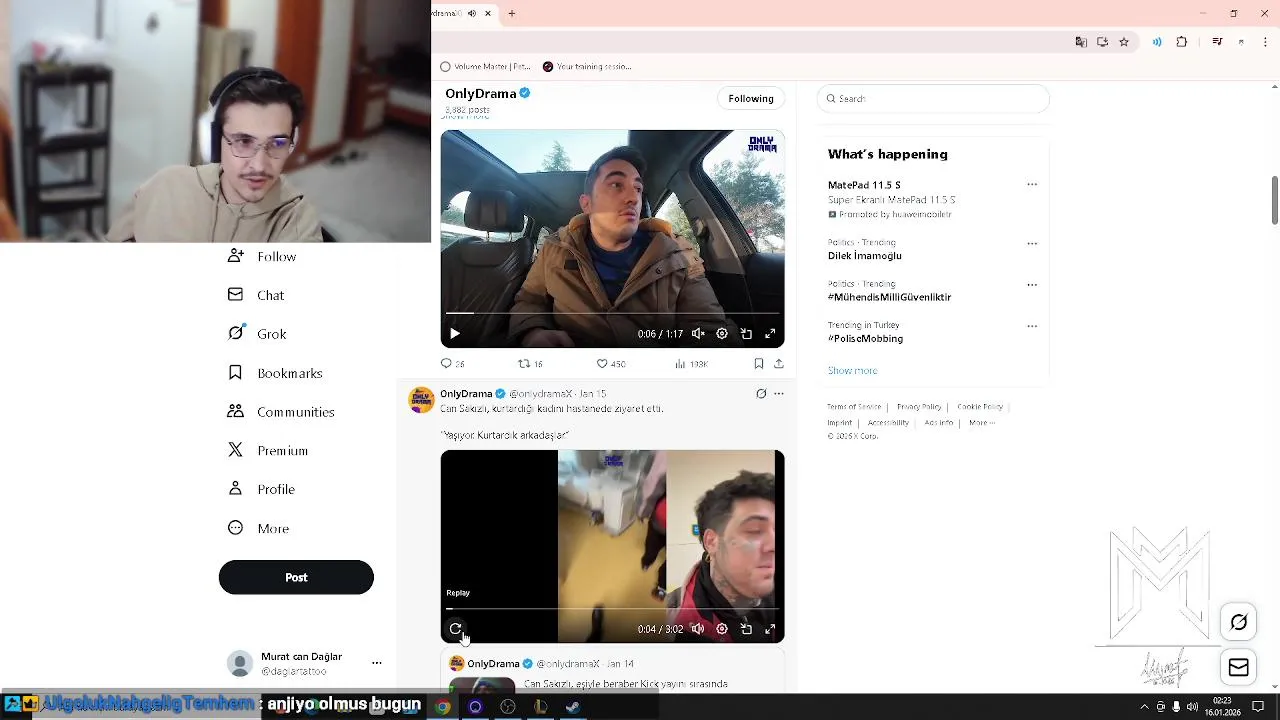Bookmark this page with the star icon
The width and height of the screenshot is (1280, 720).
point(1124,42)
